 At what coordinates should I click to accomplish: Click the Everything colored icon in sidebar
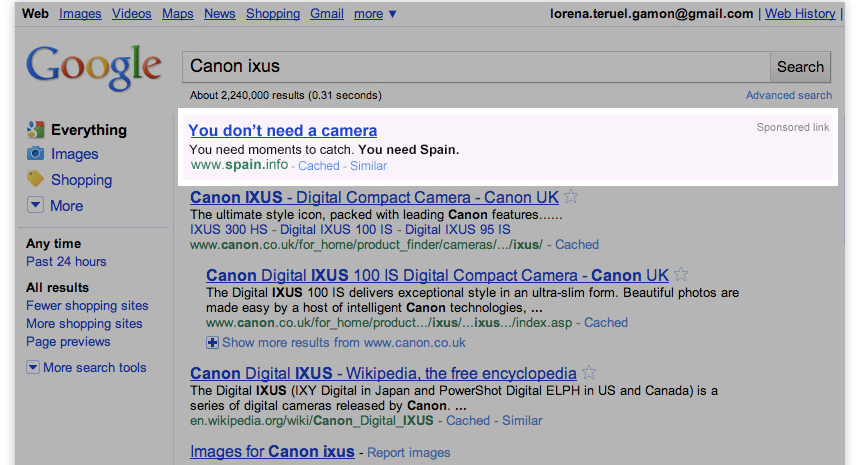(x=35, y=130)
